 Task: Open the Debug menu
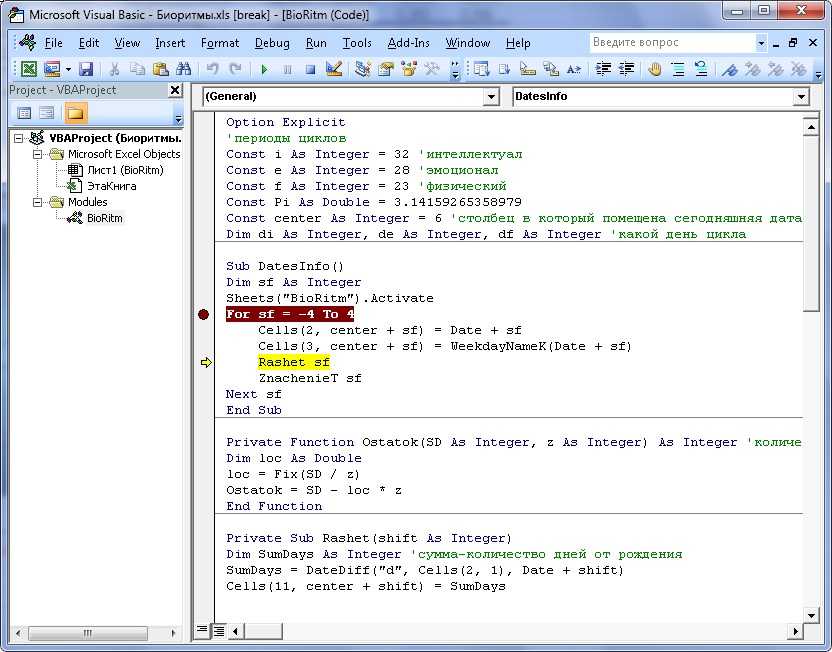click(x=272, y=43)
